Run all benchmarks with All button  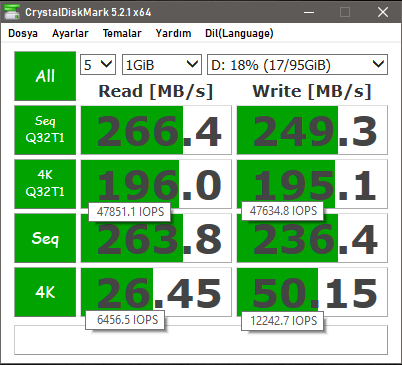(45, 76)
